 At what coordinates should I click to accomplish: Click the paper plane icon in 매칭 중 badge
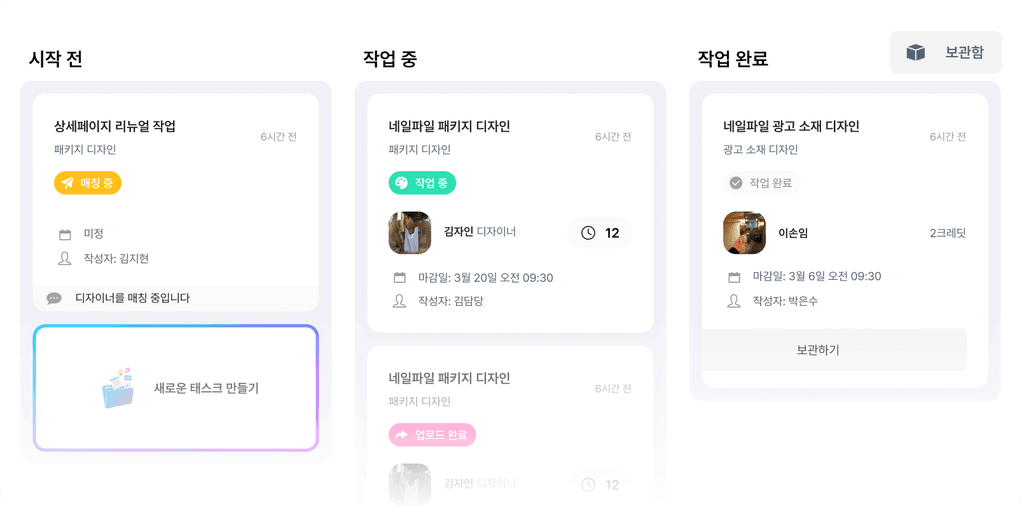67,184
